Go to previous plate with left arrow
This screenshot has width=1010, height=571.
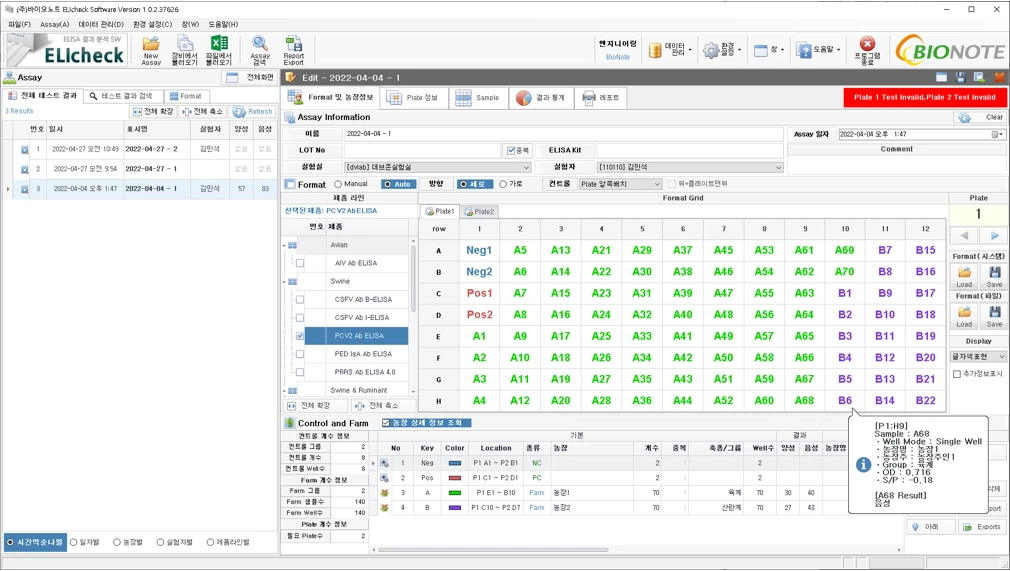(964, 235)
